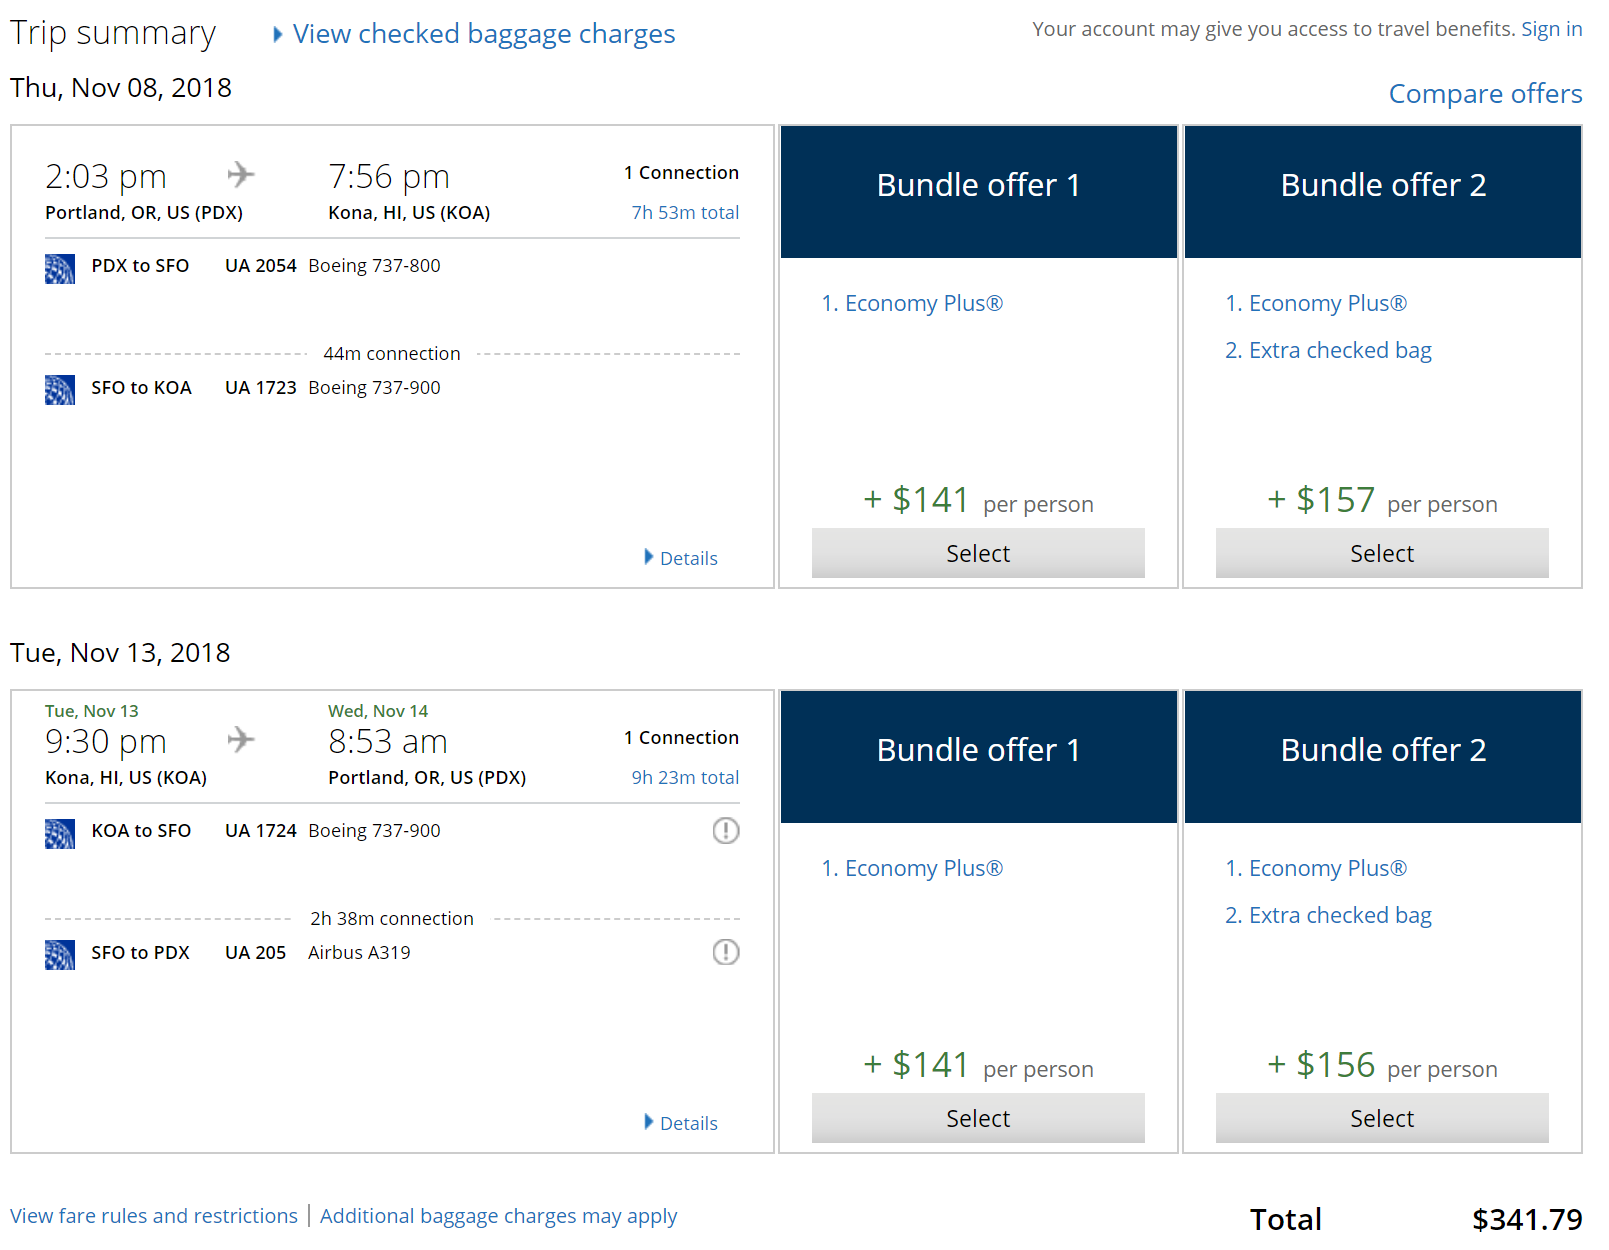Image resolution: width=1609 pixels, height=1250 pixels.
Task: Click United logo next to KOA to SFO
Action: pyautogui.click(x=60, y=834)
